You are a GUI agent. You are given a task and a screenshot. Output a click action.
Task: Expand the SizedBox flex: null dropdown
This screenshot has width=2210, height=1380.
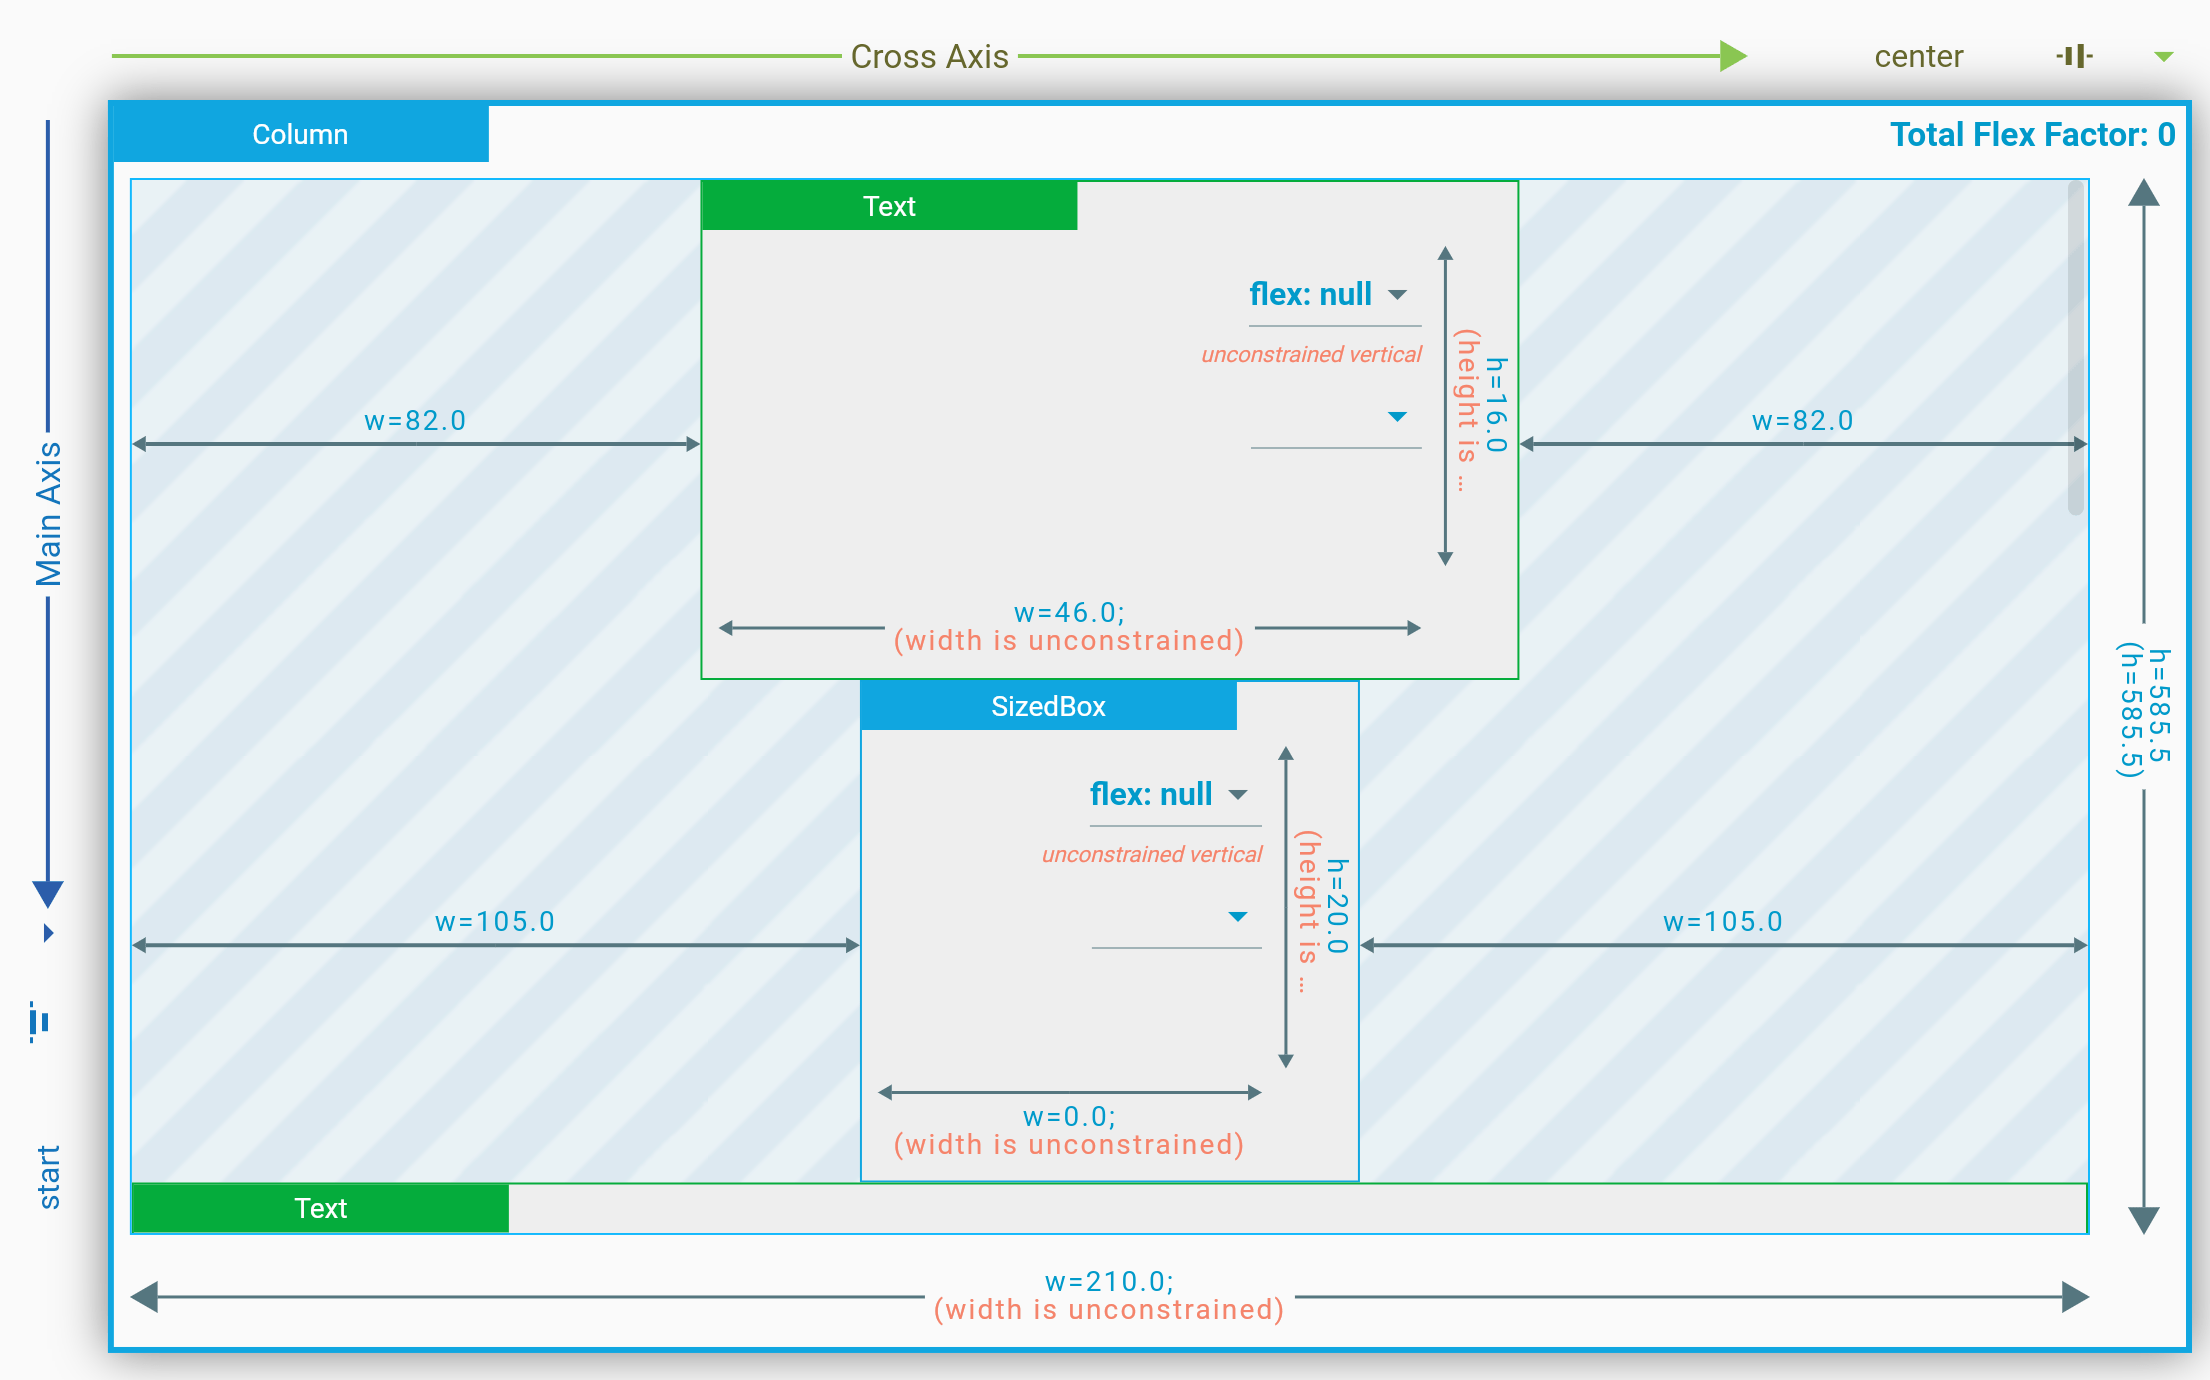[1238, 795]
